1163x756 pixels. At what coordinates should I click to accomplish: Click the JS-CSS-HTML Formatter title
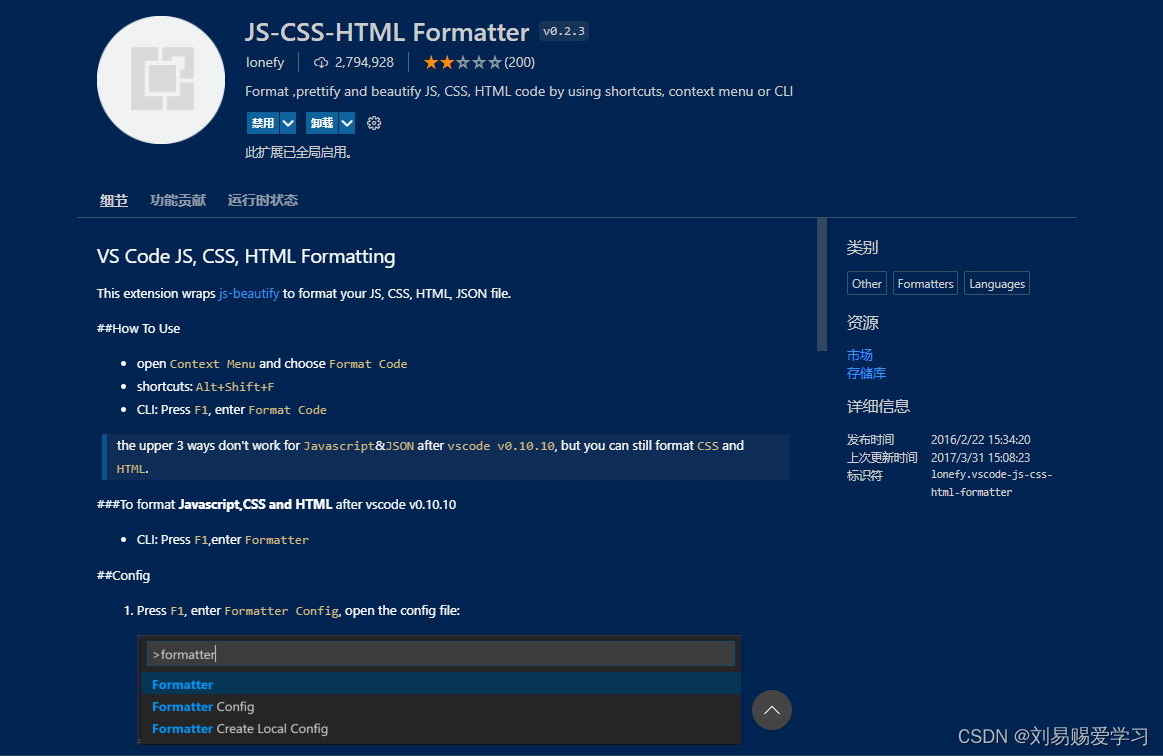[386, 32]
